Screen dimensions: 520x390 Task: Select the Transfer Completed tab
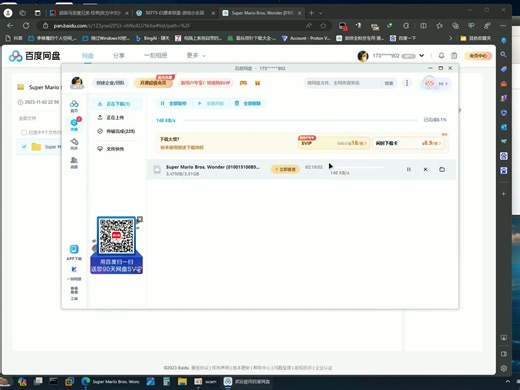click(116, 131)
